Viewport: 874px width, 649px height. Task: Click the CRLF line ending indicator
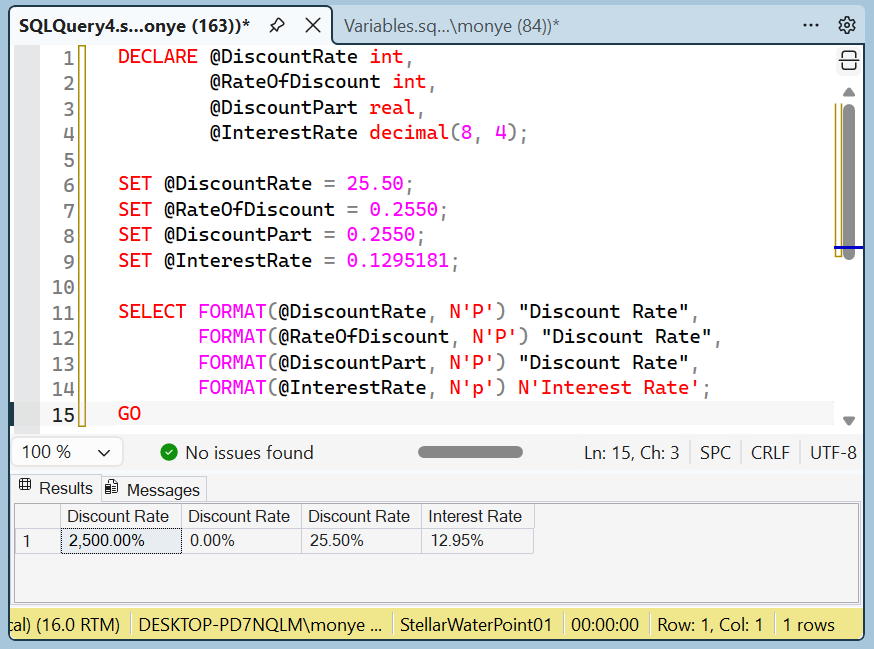pyautogui.click(x=770, y=453)
